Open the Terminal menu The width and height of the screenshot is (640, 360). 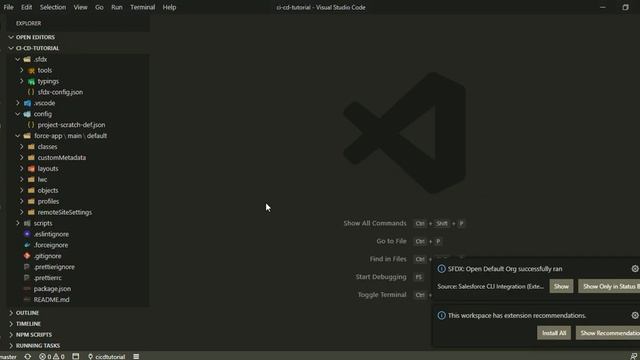pos(142,7)
